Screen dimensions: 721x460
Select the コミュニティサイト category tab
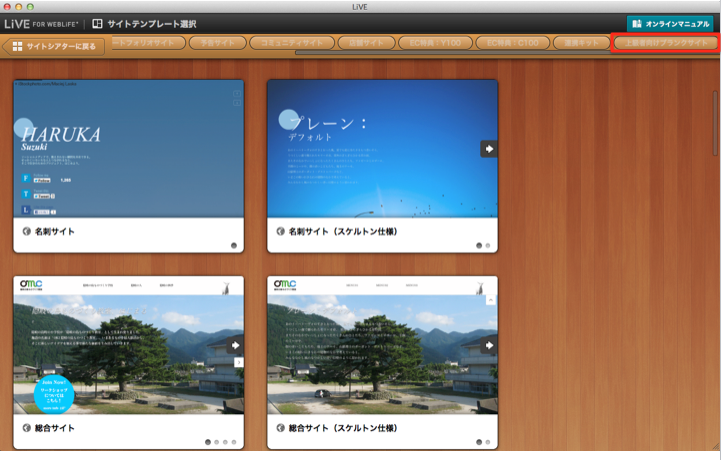pos(292,43)
